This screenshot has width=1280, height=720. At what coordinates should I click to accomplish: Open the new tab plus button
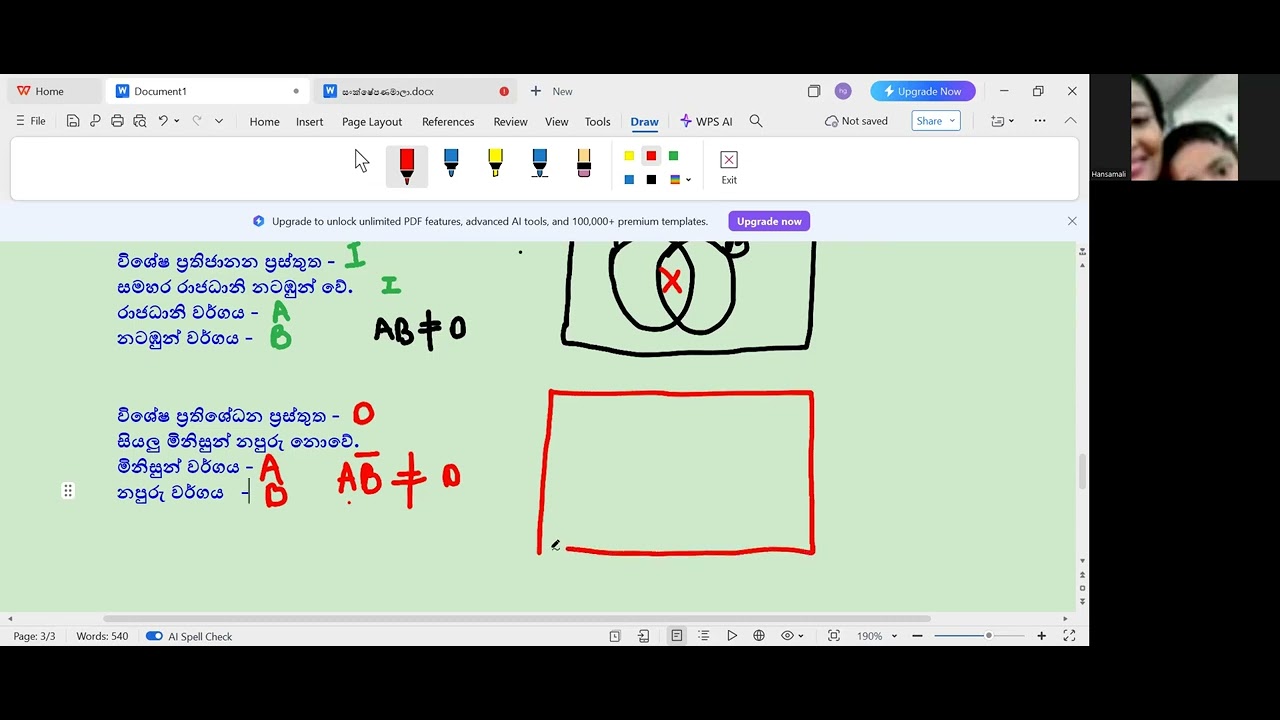coord(536,91)
